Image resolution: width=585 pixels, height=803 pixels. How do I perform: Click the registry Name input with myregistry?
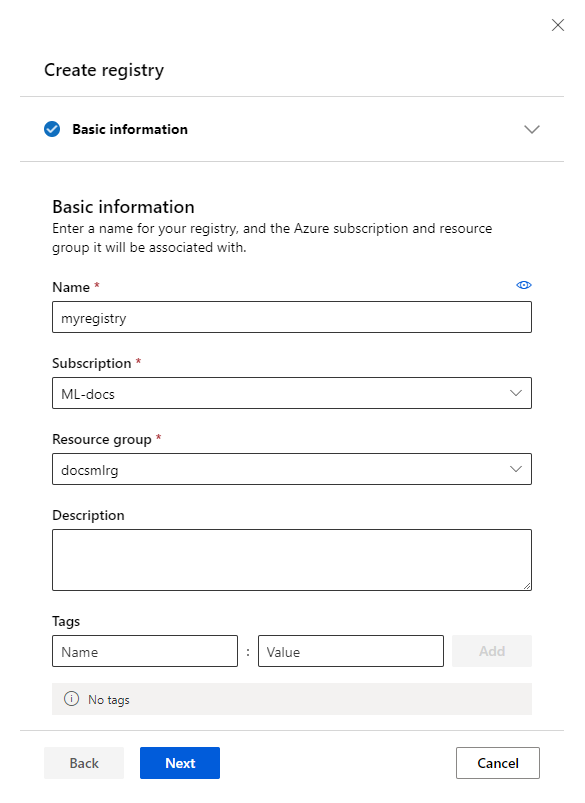point(292,317)
